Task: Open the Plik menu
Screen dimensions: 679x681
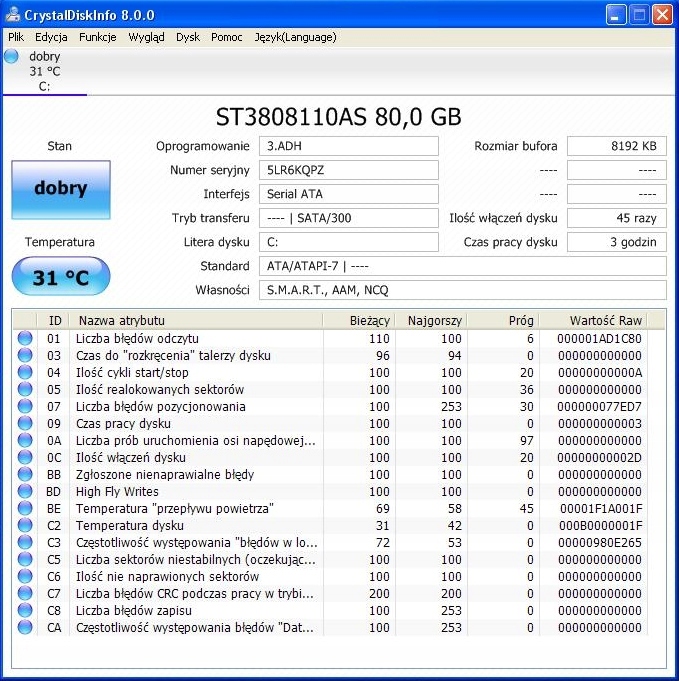Action: point(16,37)
